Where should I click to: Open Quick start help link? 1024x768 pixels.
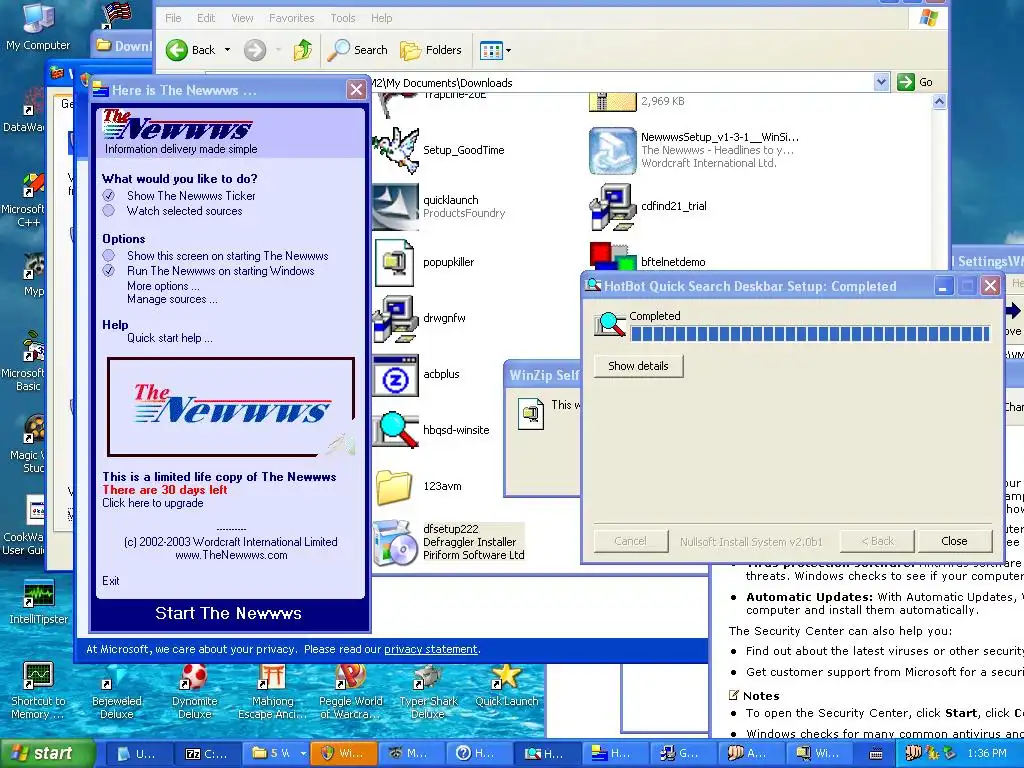pyautogui.click(x=170, y=338)
